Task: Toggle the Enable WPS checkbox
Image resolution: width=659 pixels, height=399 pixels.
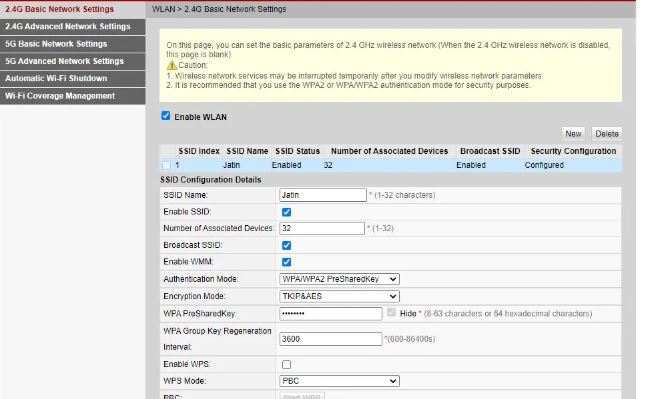Action: click(x=286, y=364)
